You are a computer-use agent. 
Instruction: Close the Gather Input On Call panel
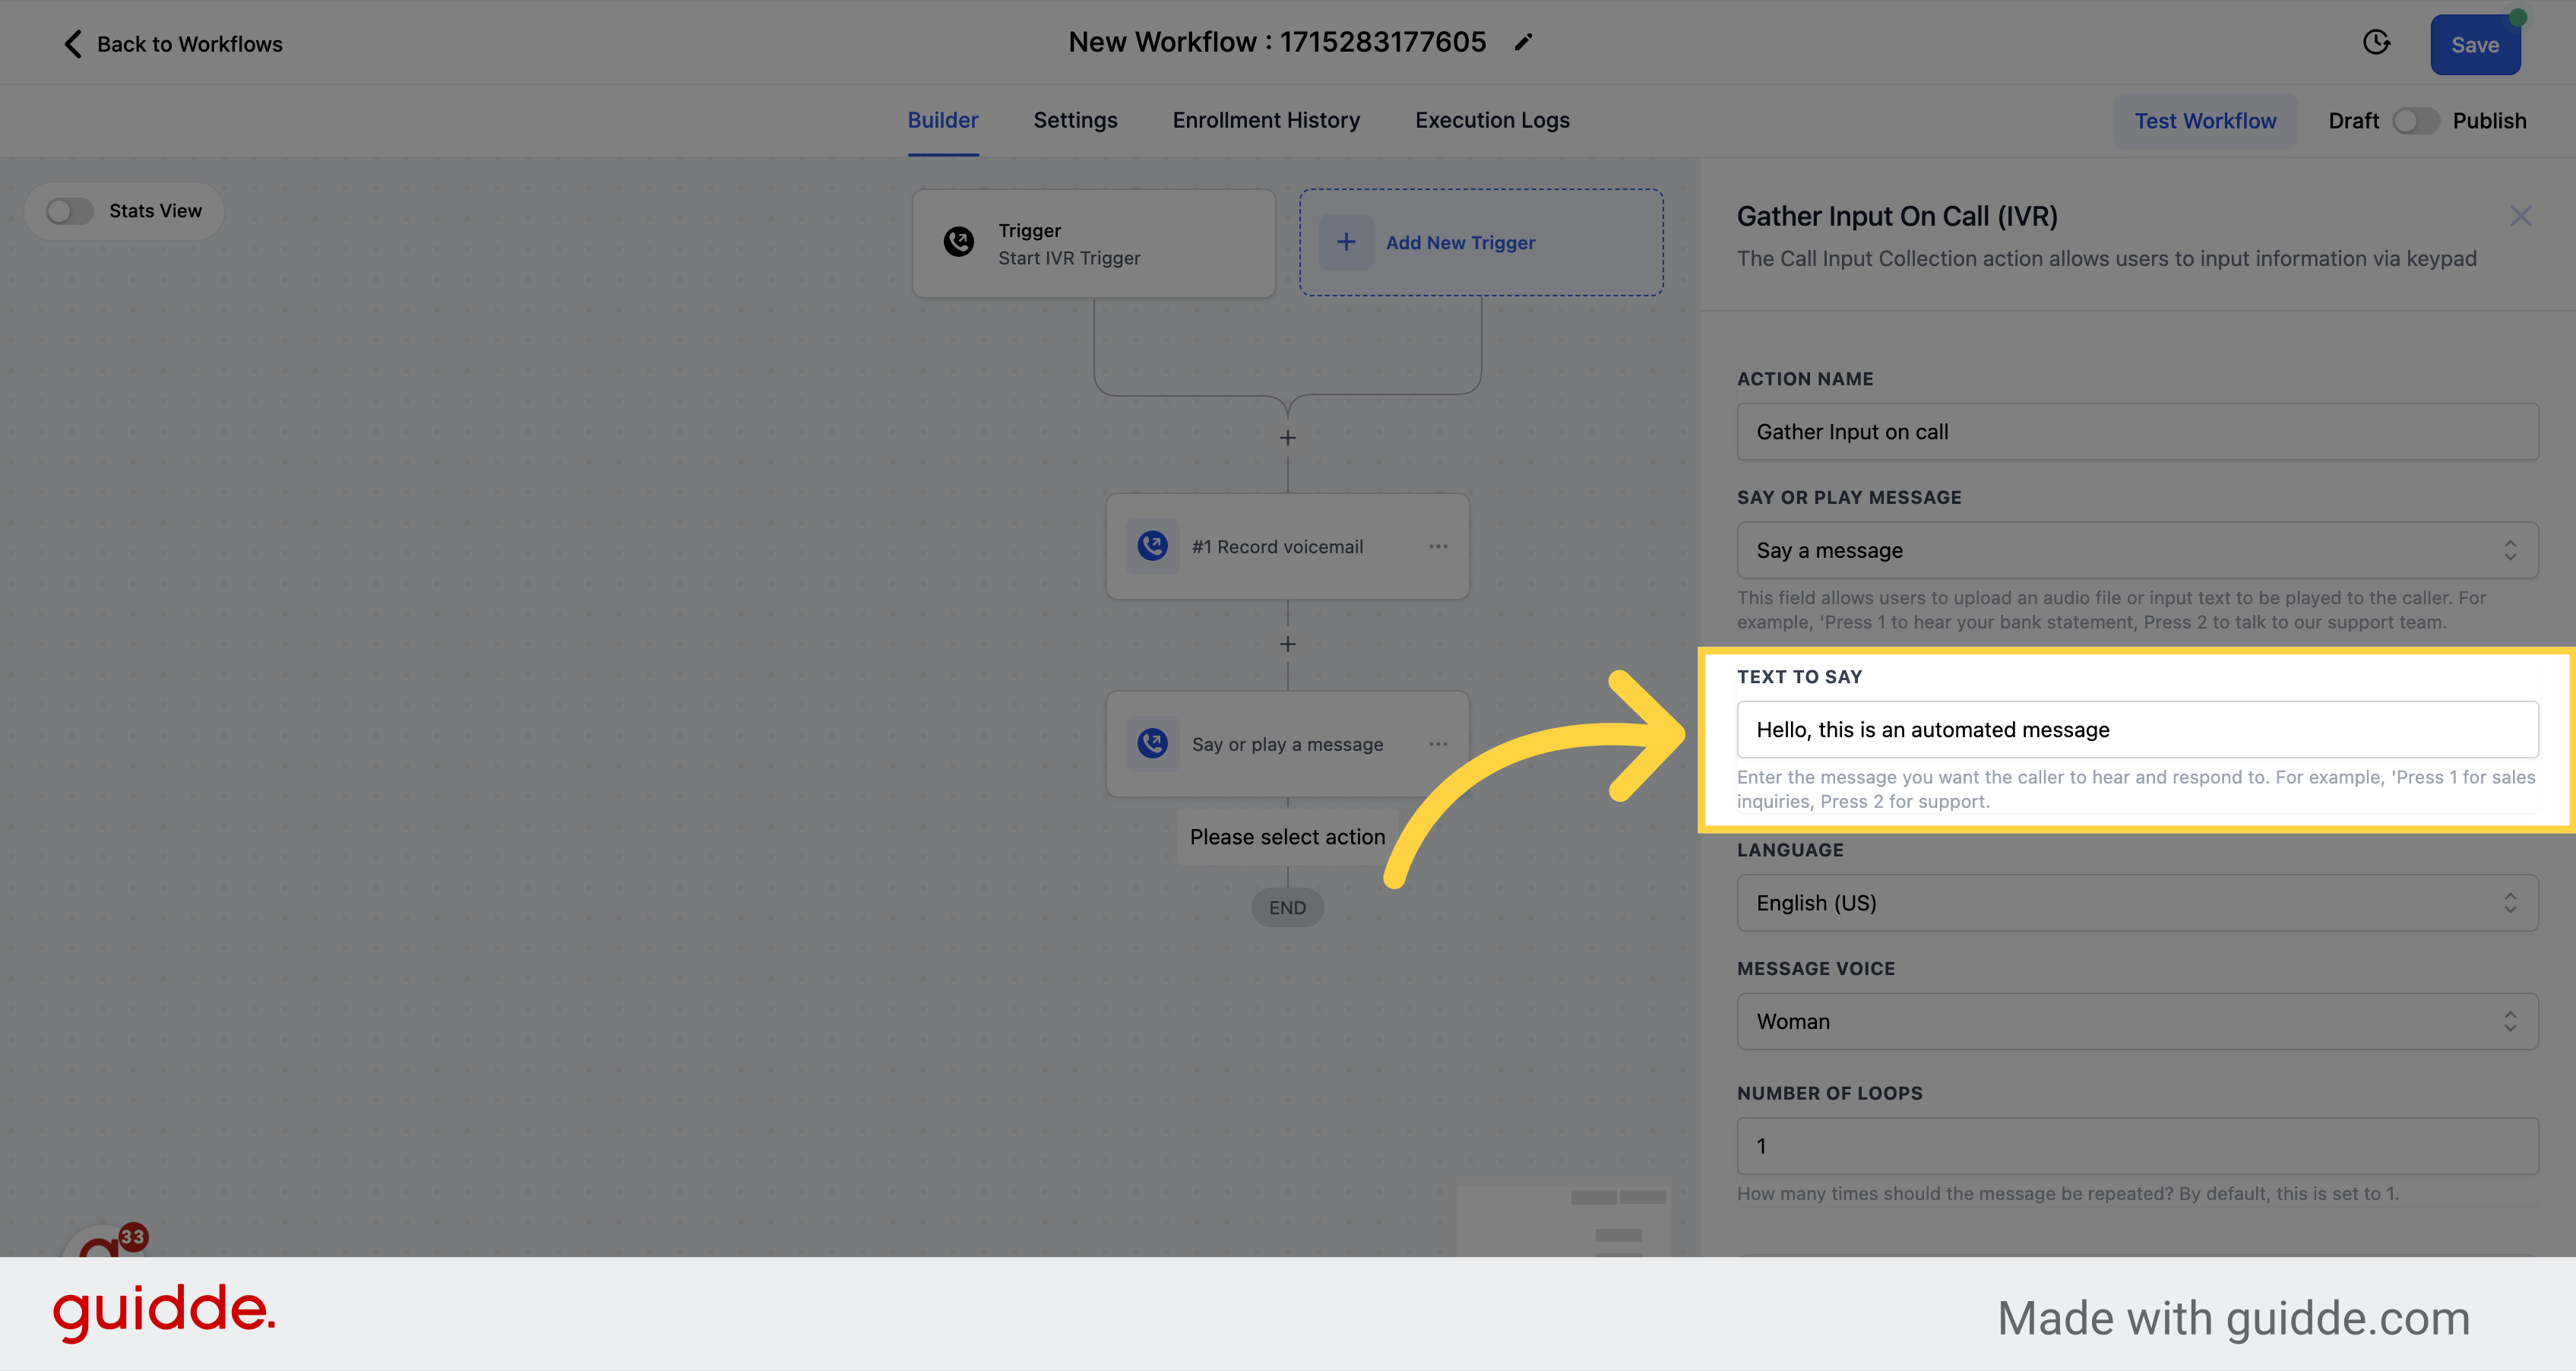tap(2521, 217)
